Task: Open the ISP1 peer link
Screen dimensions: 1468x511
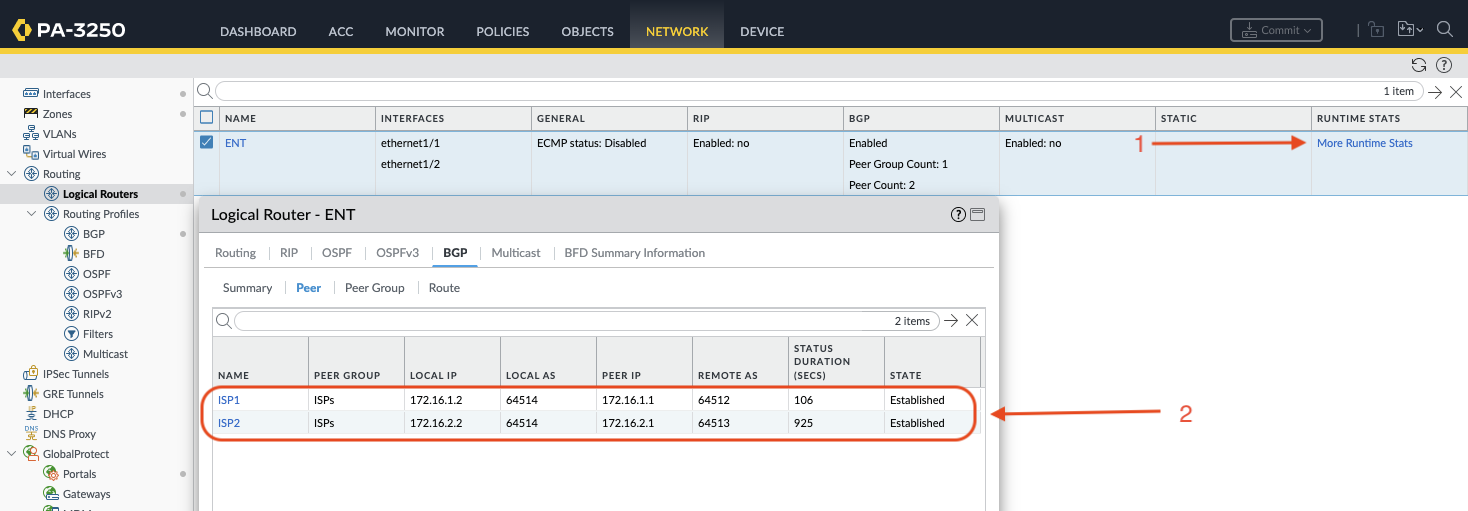Action: (x=229, y=400)
